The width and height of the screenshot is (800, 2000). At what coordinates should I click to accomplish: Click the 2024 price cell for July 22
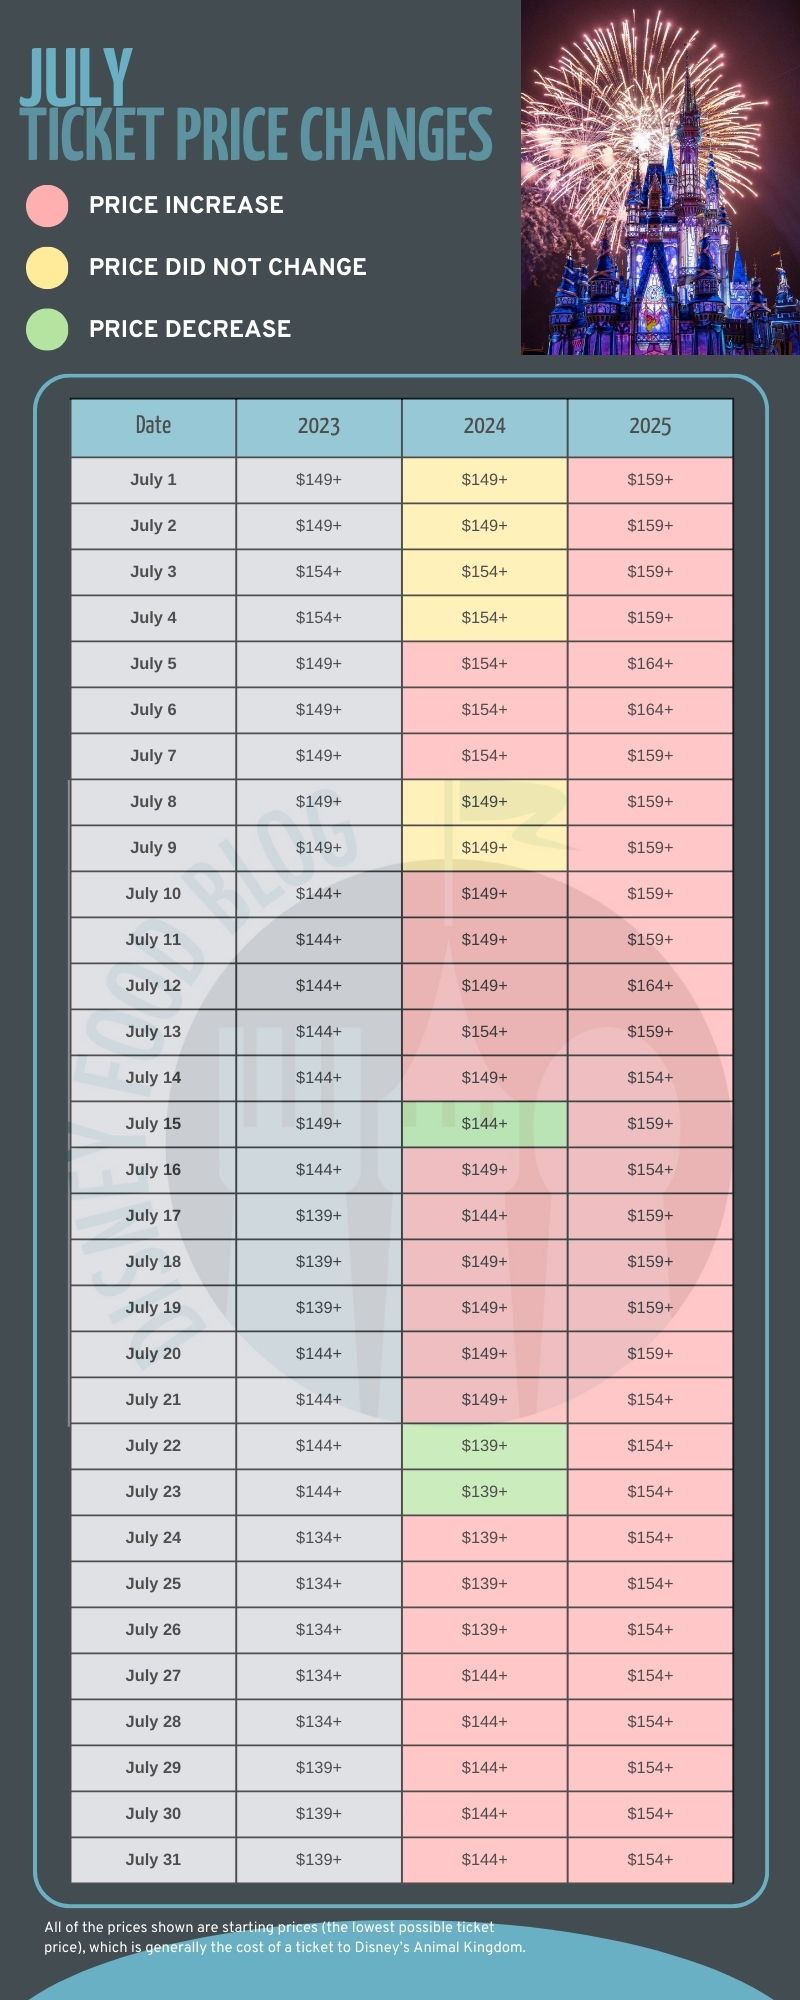click(x=485, y=1446)
